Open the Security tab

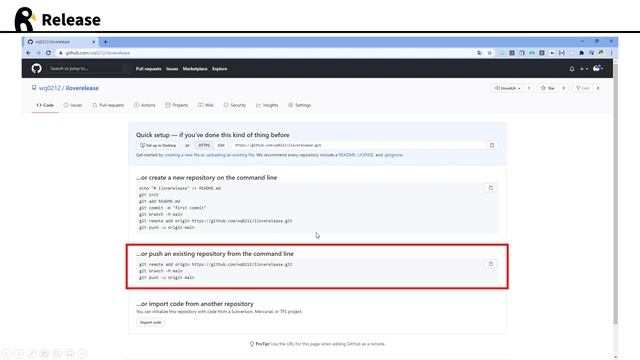click(235, 105)
